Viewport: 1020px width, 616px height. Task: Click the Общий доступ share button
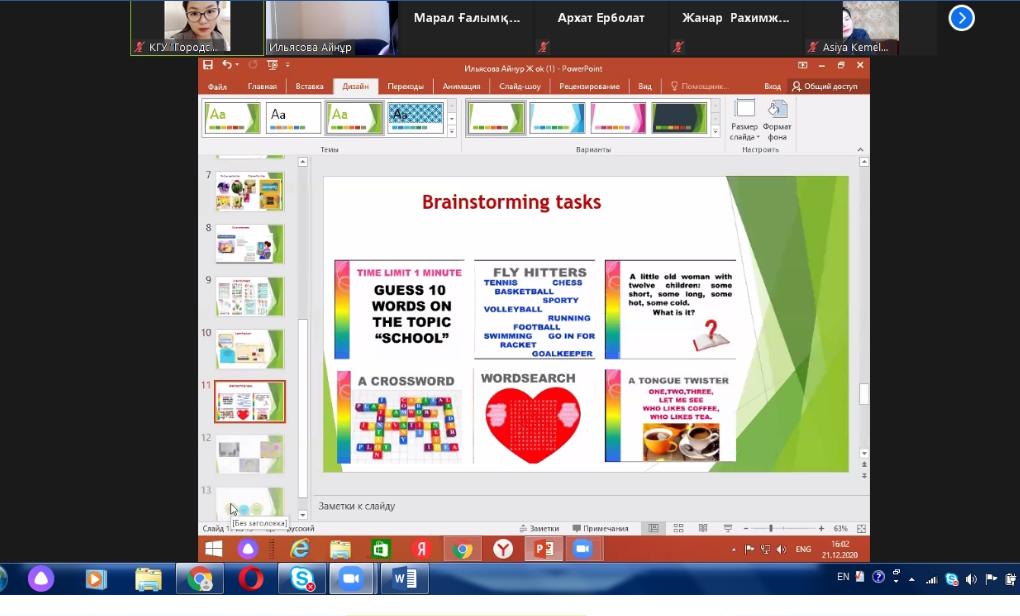pos(825,86)
